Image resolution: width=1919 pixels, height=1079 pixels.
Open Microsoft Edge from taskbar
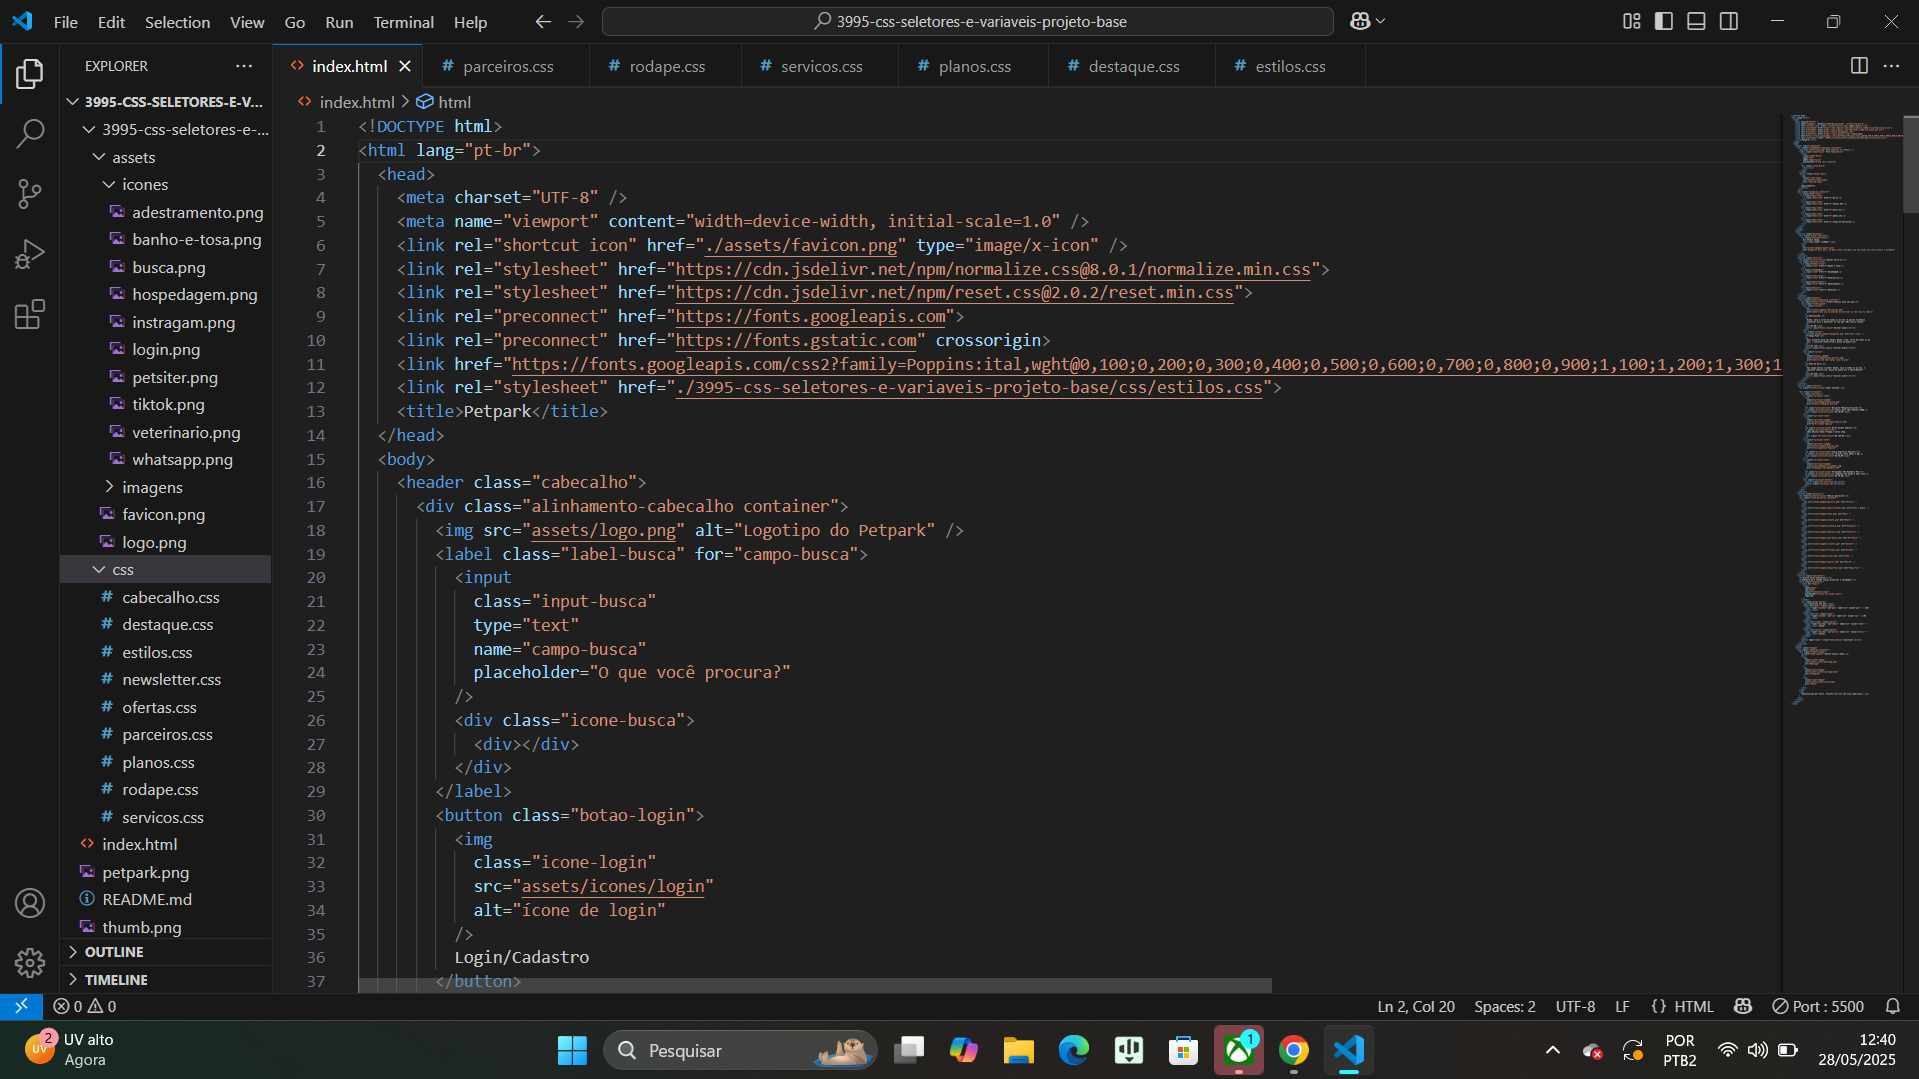coord(1074,1050)
